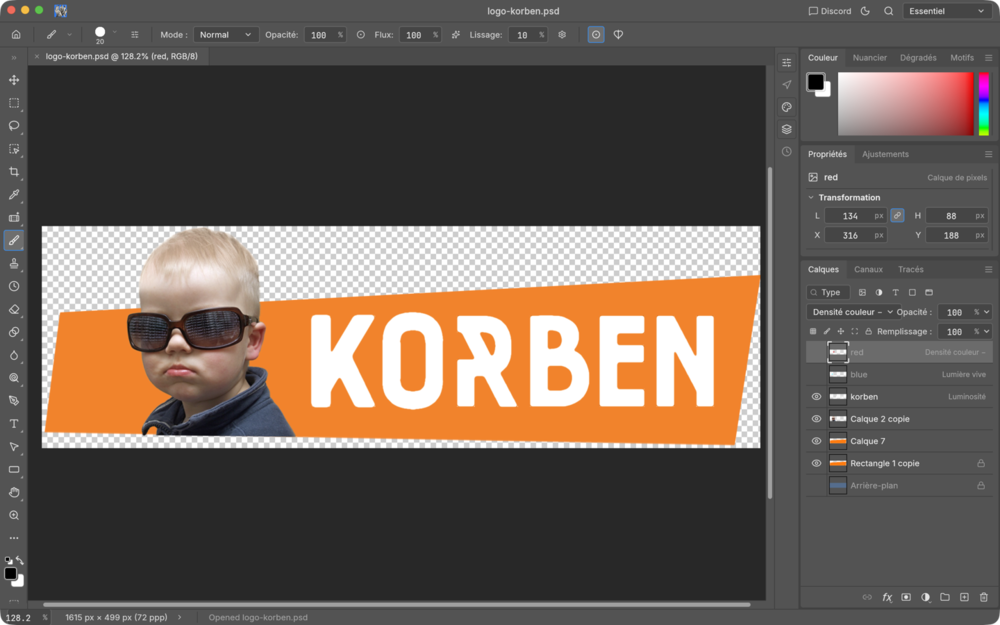The height and width of the screenshot is (625, 1000).
Task: Select the Zoom tool in toolbar
Action: 14,515
